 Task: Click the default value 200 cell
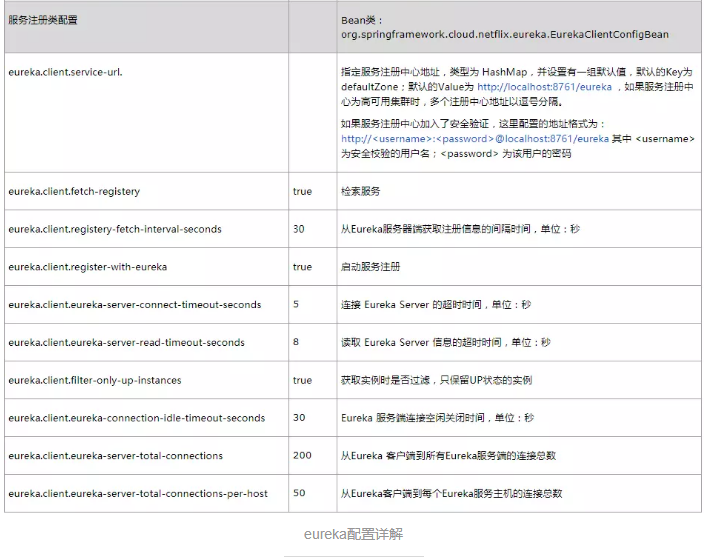point(301,456)
